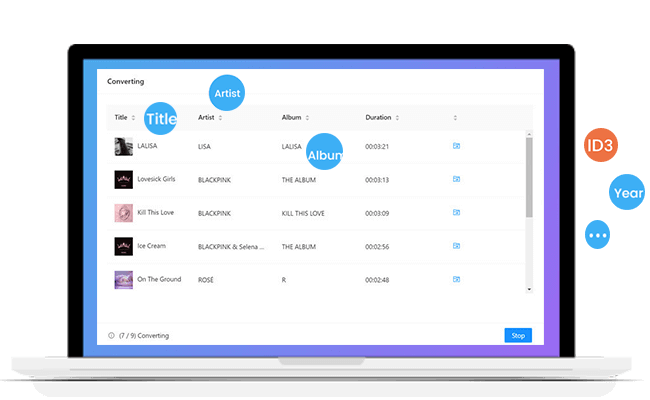
Task: Click the info icon beside Converting status
Action: coord(111,335)
